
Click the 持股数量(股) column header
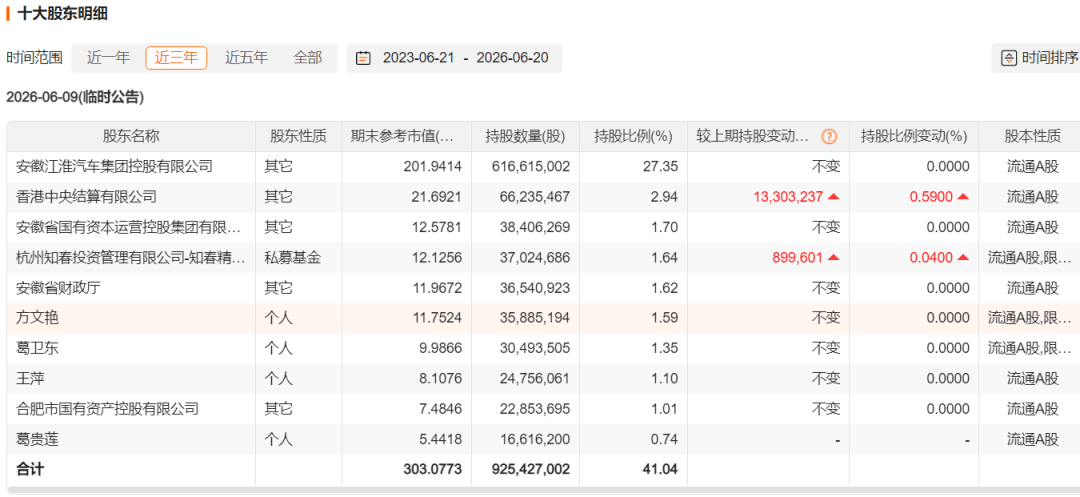(525, 136)
